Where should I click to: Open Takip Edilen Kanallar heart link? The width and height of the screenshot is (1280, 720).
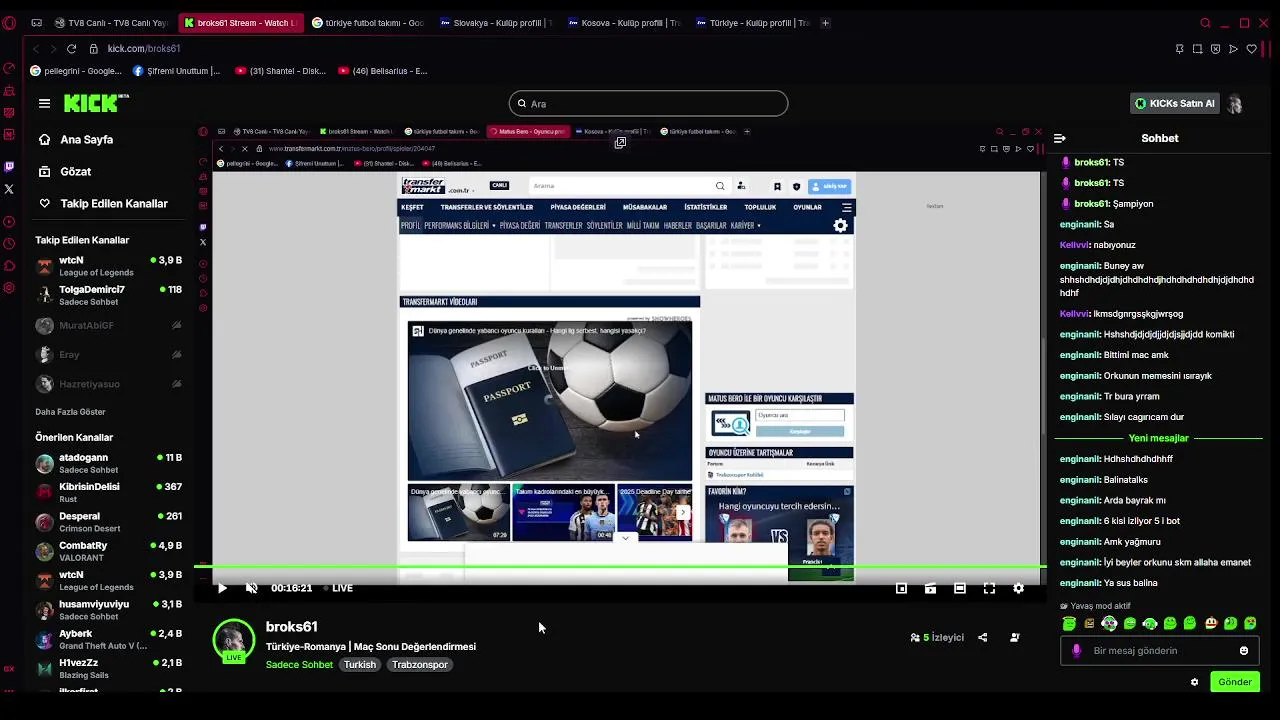point(104,204)
